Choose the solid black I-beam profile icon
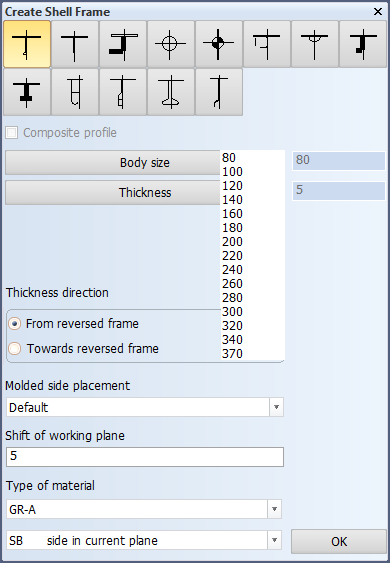The image size is (390, 563). [x=27, y=92]
